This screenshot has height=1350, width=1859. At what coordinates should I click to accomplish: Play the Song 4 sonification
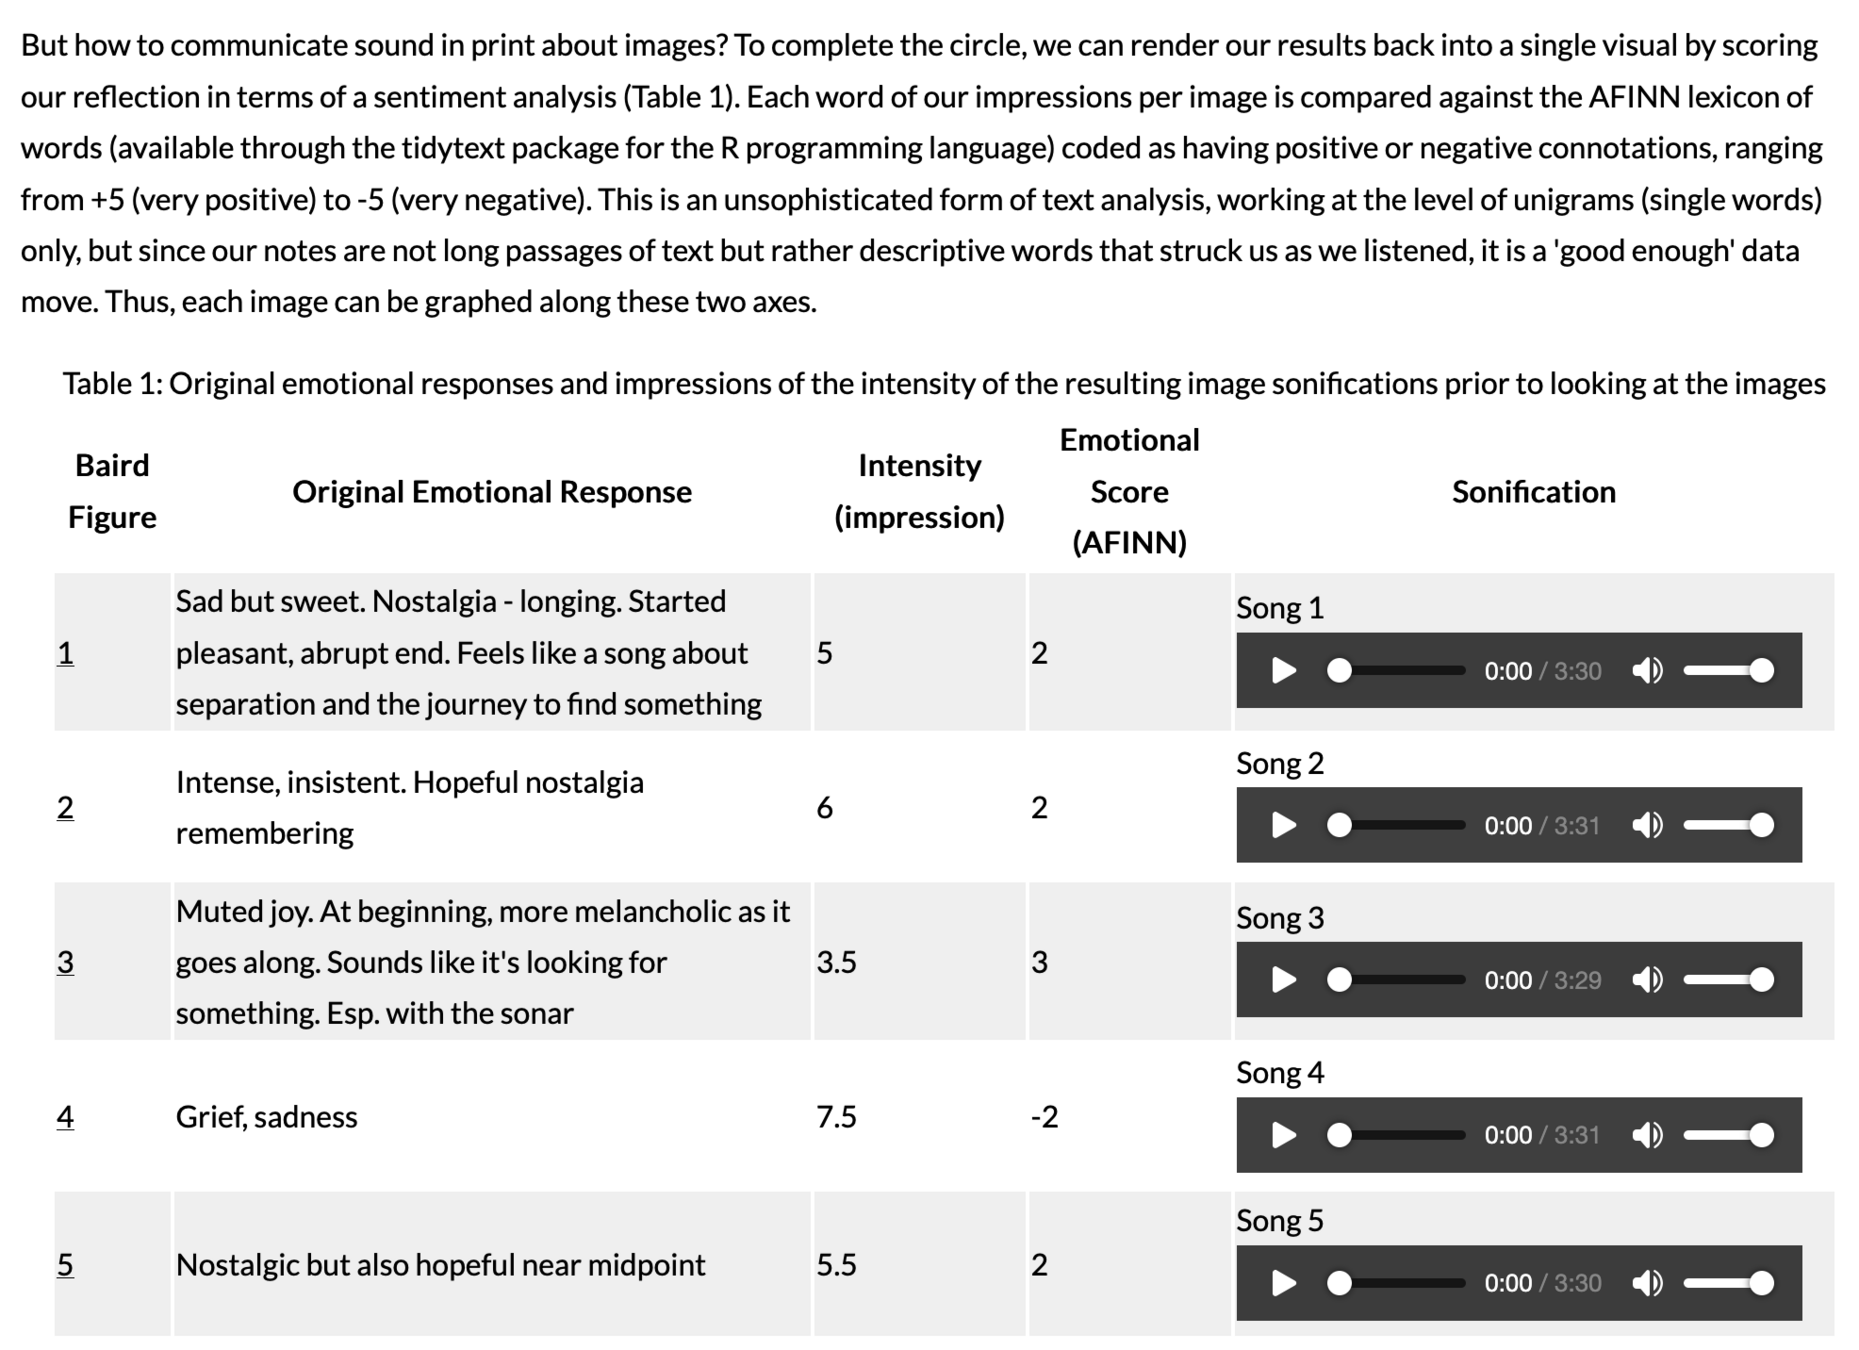click(x=1283, y=1135)
